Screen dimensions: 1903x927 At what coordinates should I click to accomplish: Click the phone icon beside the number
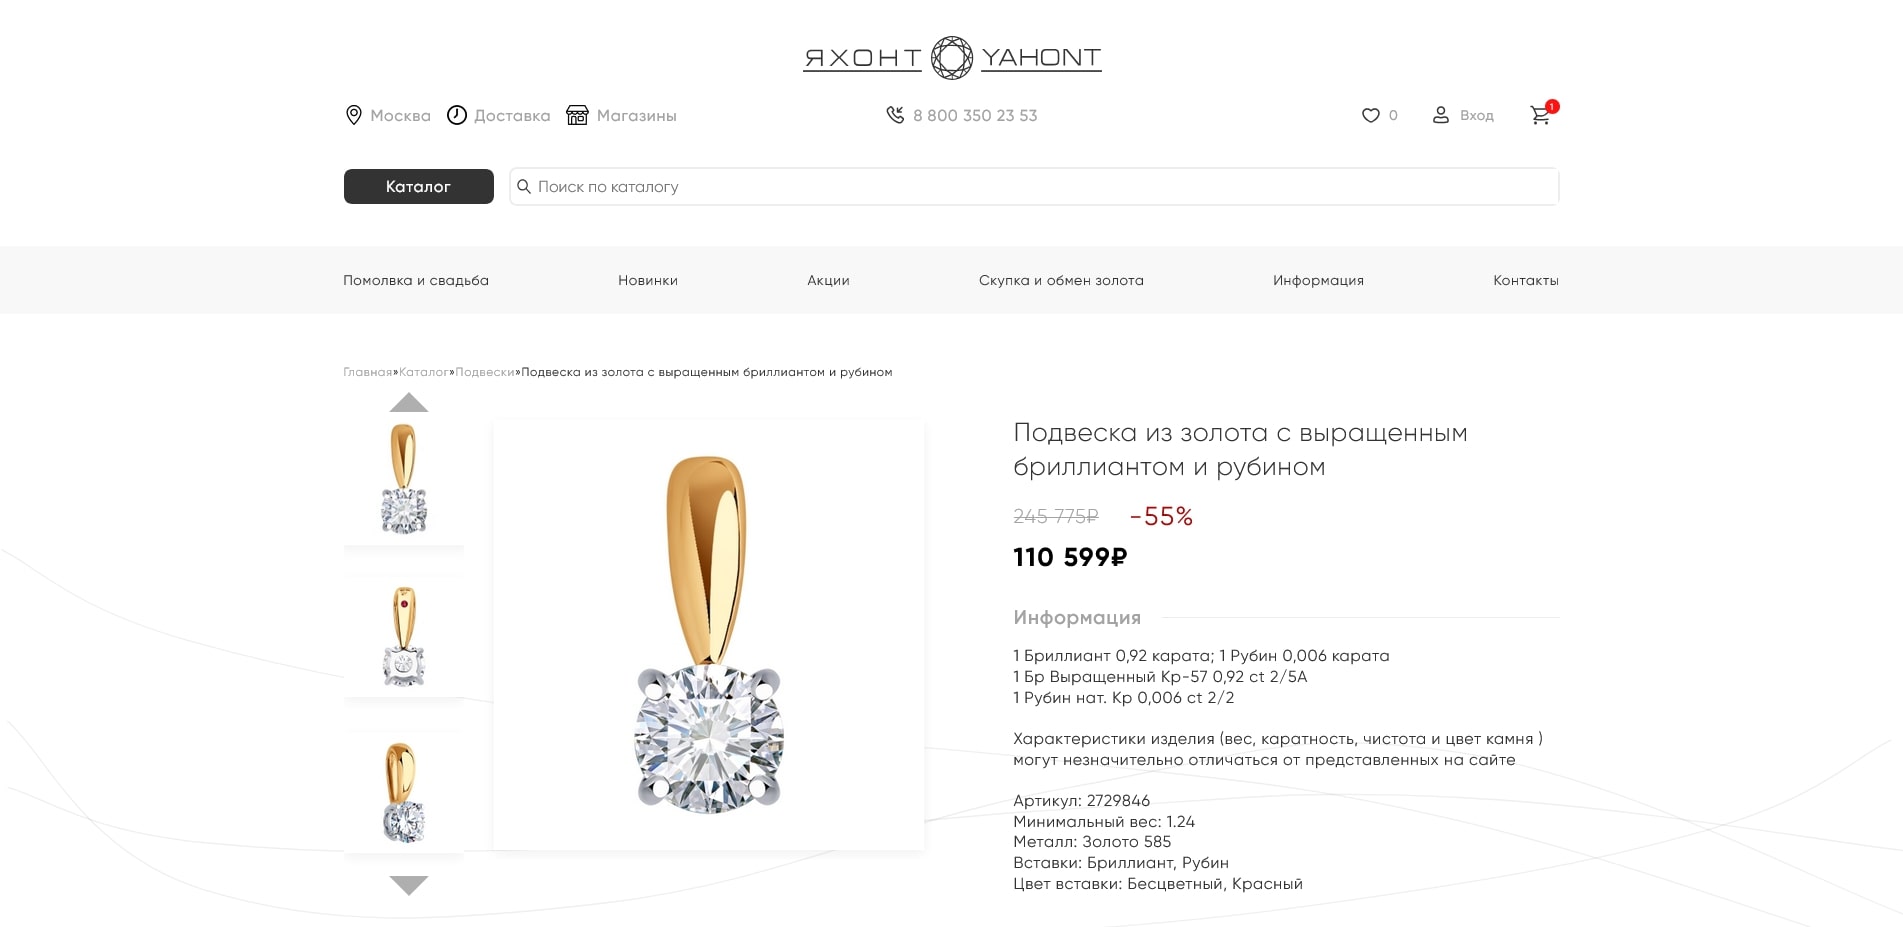coord(894,115)
